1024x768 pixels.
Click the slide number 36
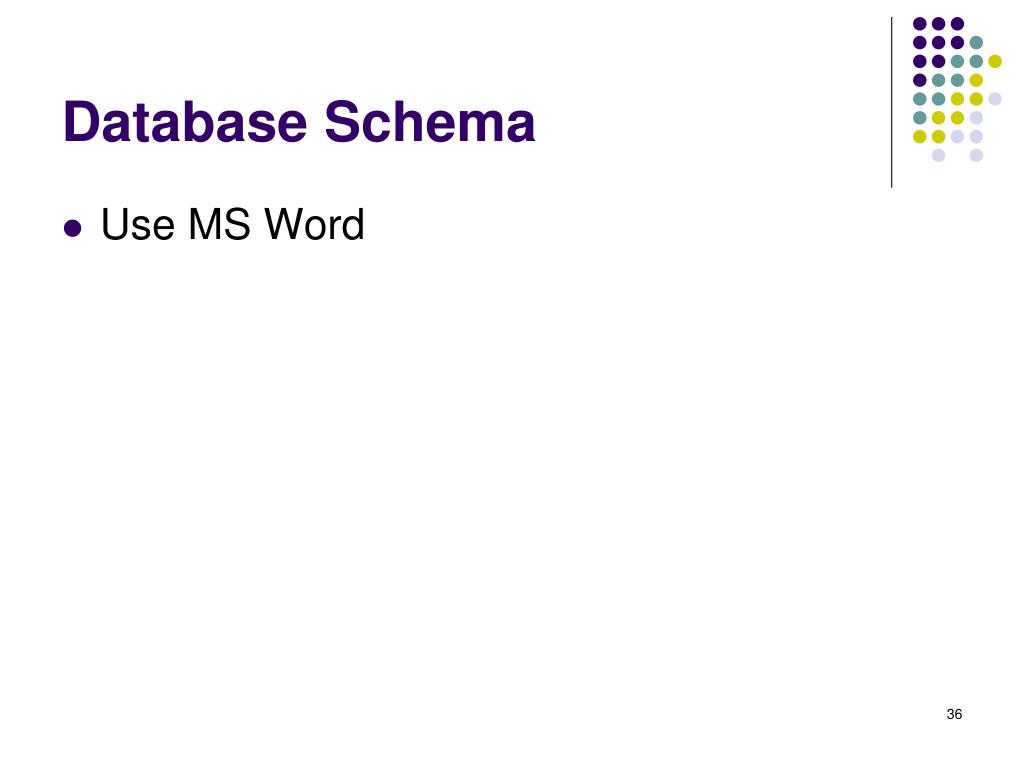click(x=954, y=714)
